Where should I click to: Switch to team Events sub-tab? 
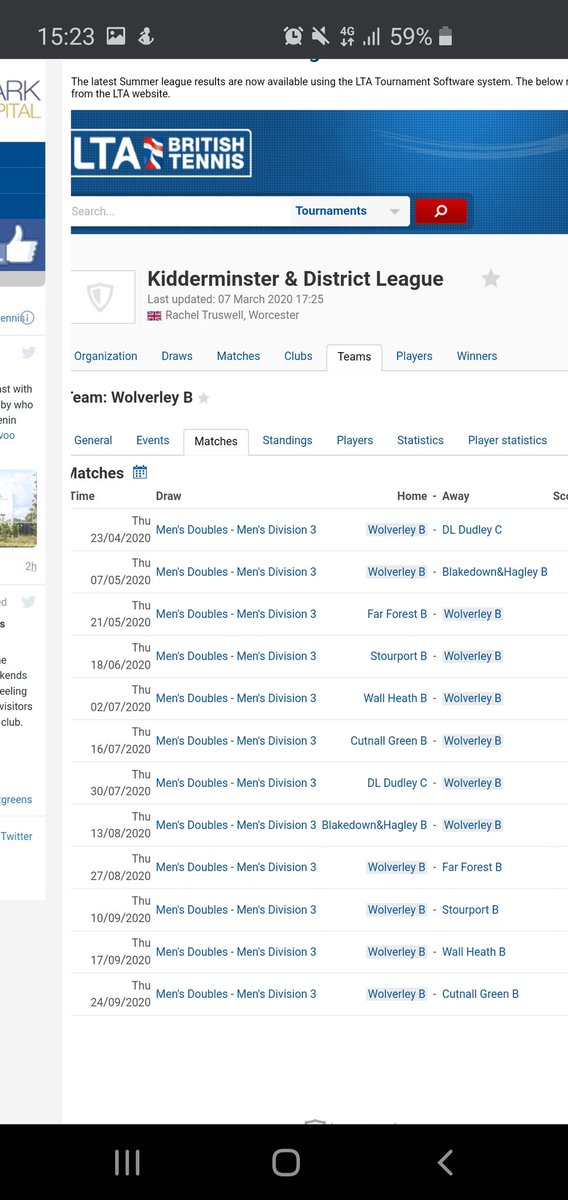[x=153, y=440]
